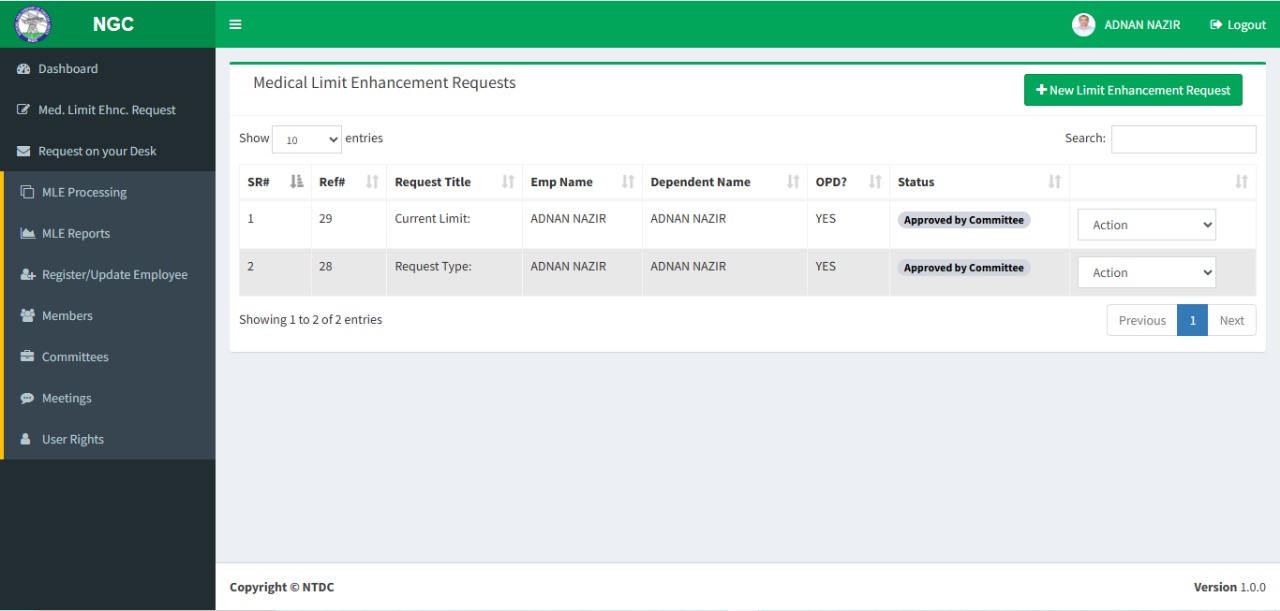
Task: Click New Limit Enhancement Request button
Action: click(x=1133, y=90)
